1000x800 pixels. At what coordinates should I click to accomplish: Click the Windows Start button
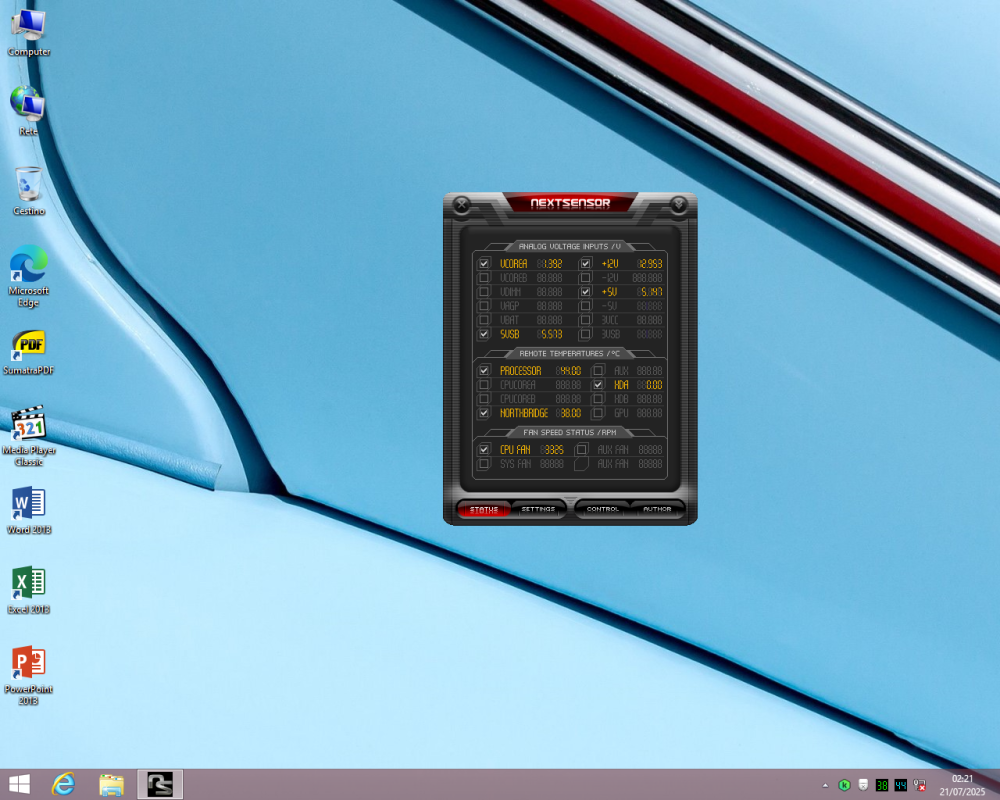(x=18, y=784)
